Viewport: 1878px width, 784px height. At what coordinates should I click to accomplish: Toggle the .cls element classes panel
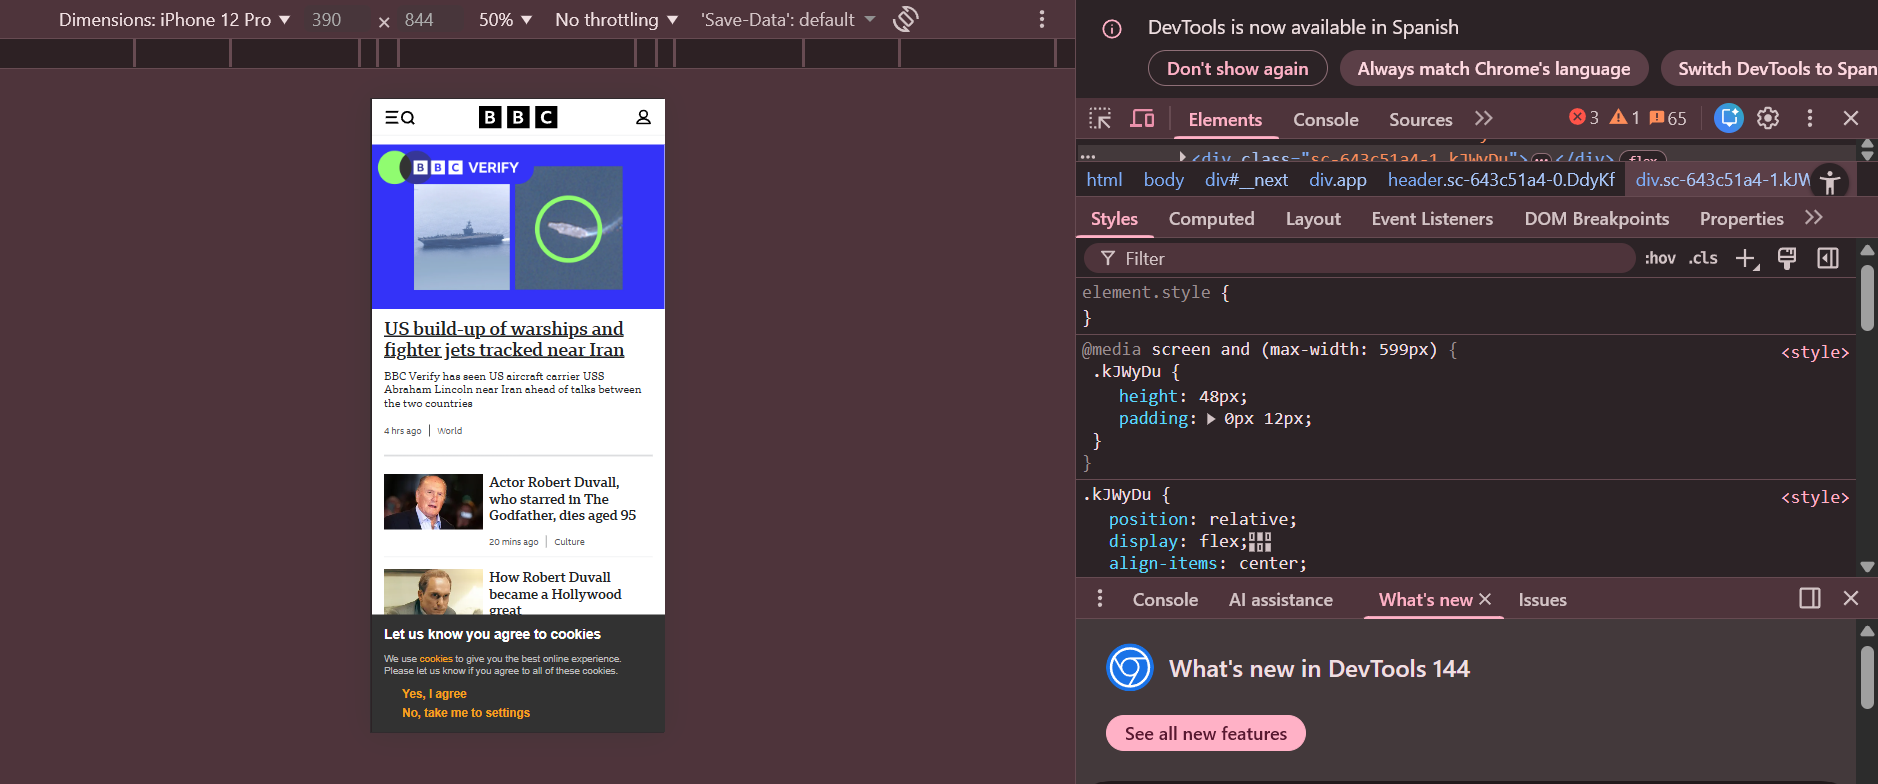tap(1703, 259)
